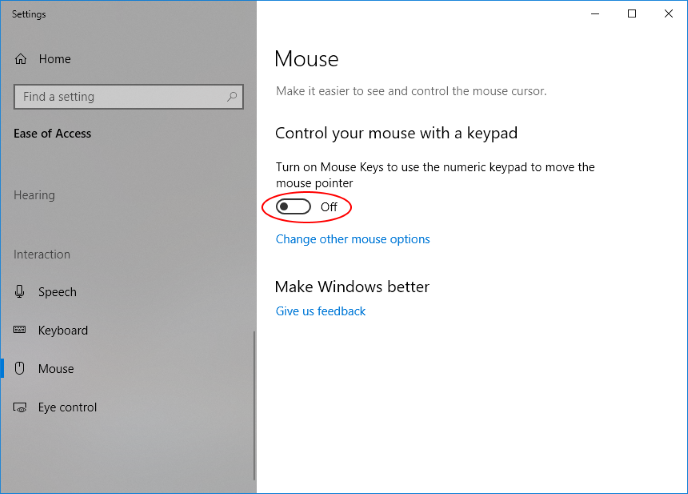
Task: Focus the Find a setting search field
Action: pyautogui.click(x=118, y=97)
